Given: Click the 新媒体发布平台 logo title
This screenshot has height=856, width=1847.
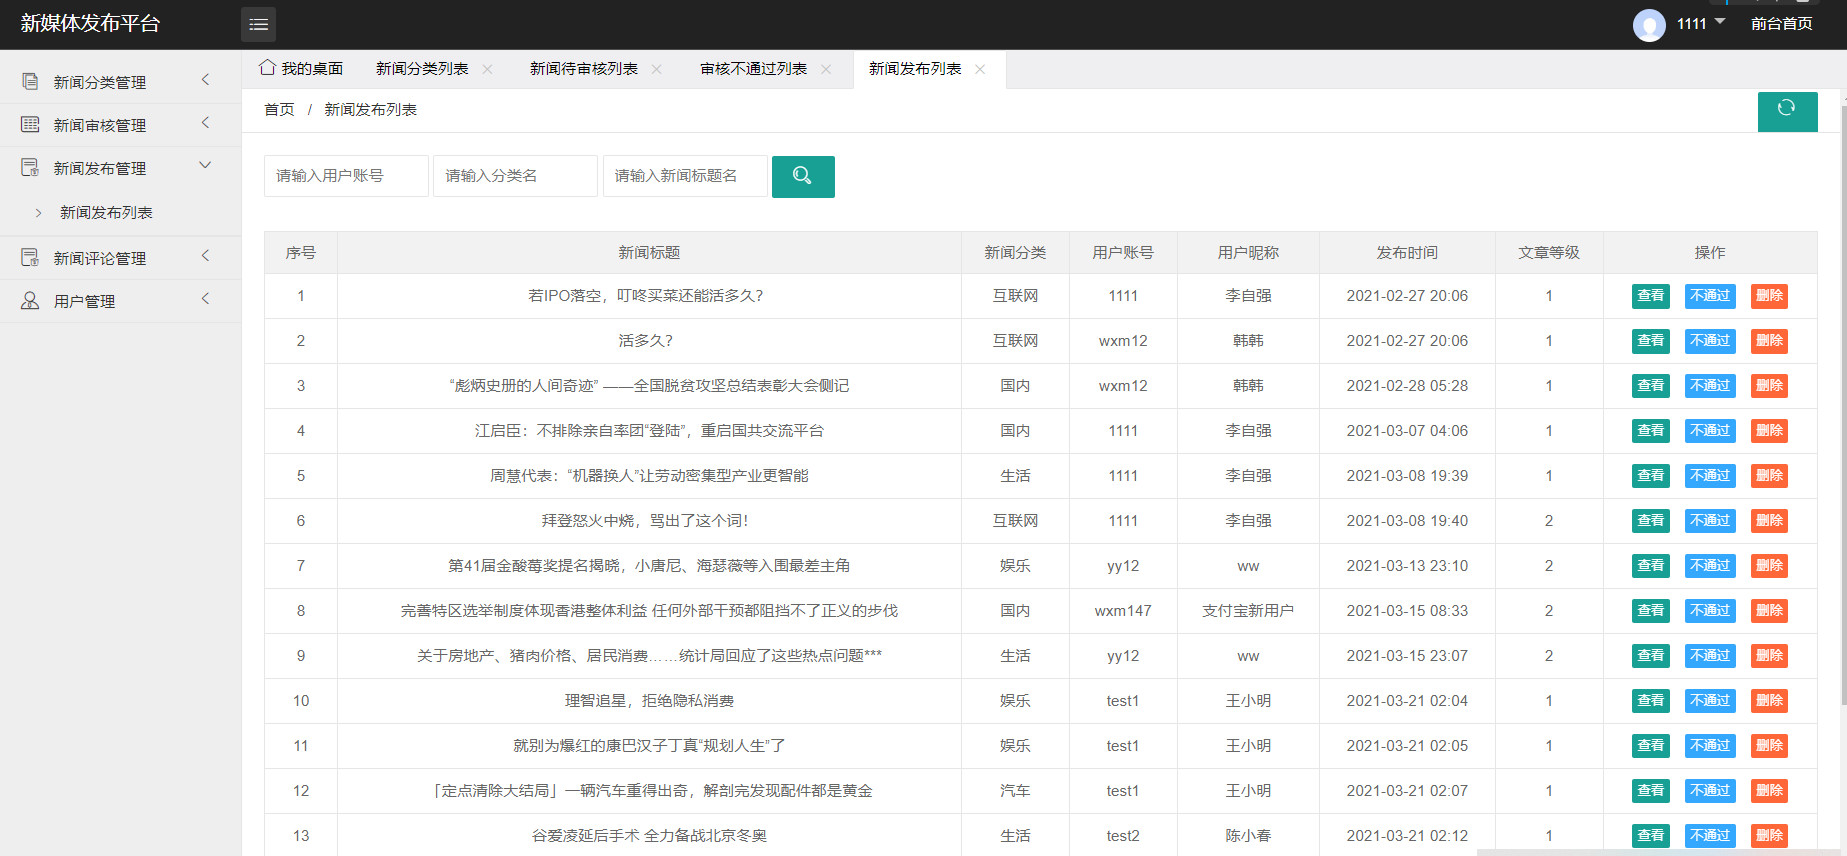Looking at the screenshot, I should pyautogui.click(x=90, y=24).
